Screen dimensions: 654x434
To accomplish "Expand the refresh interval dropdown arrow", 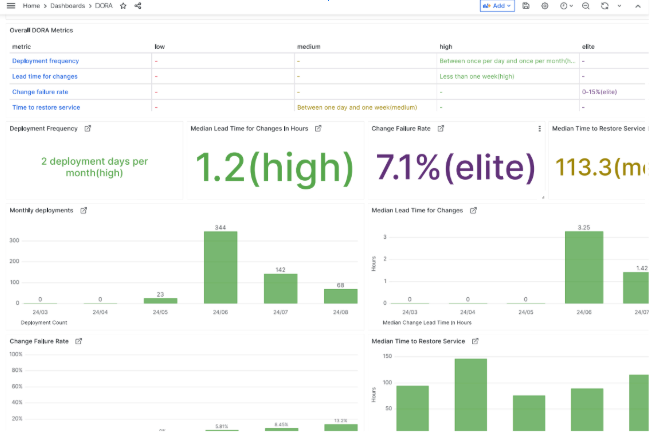I will click(x=617, y=6).
